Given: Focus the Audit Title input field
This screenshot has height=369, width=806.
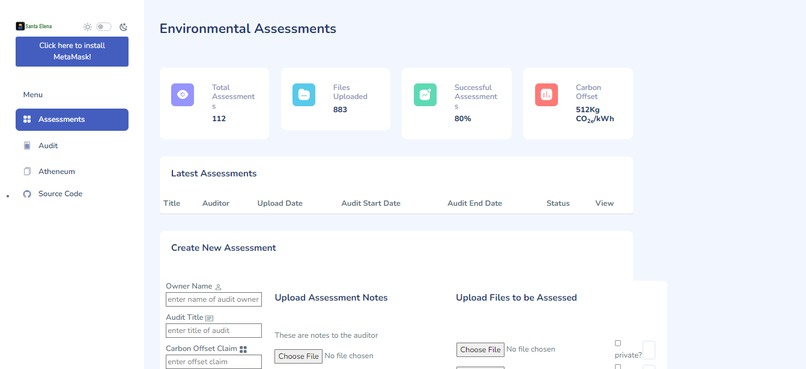Looking at the screenshot, I should 213,330.
